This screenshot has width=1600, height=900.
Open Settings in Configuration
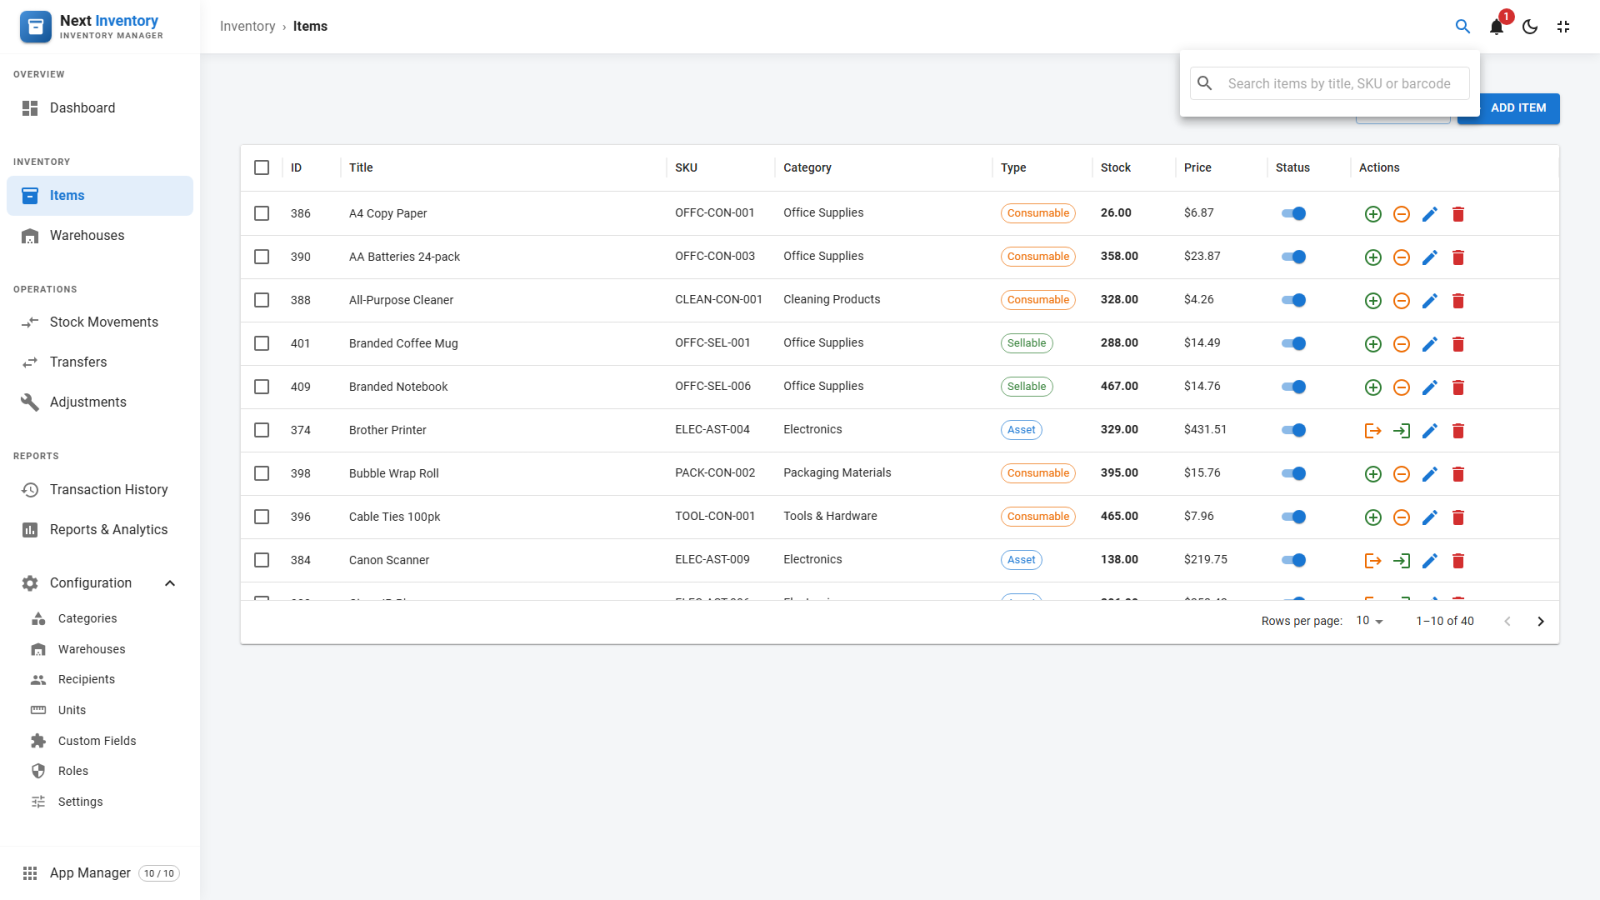[100, 802]
